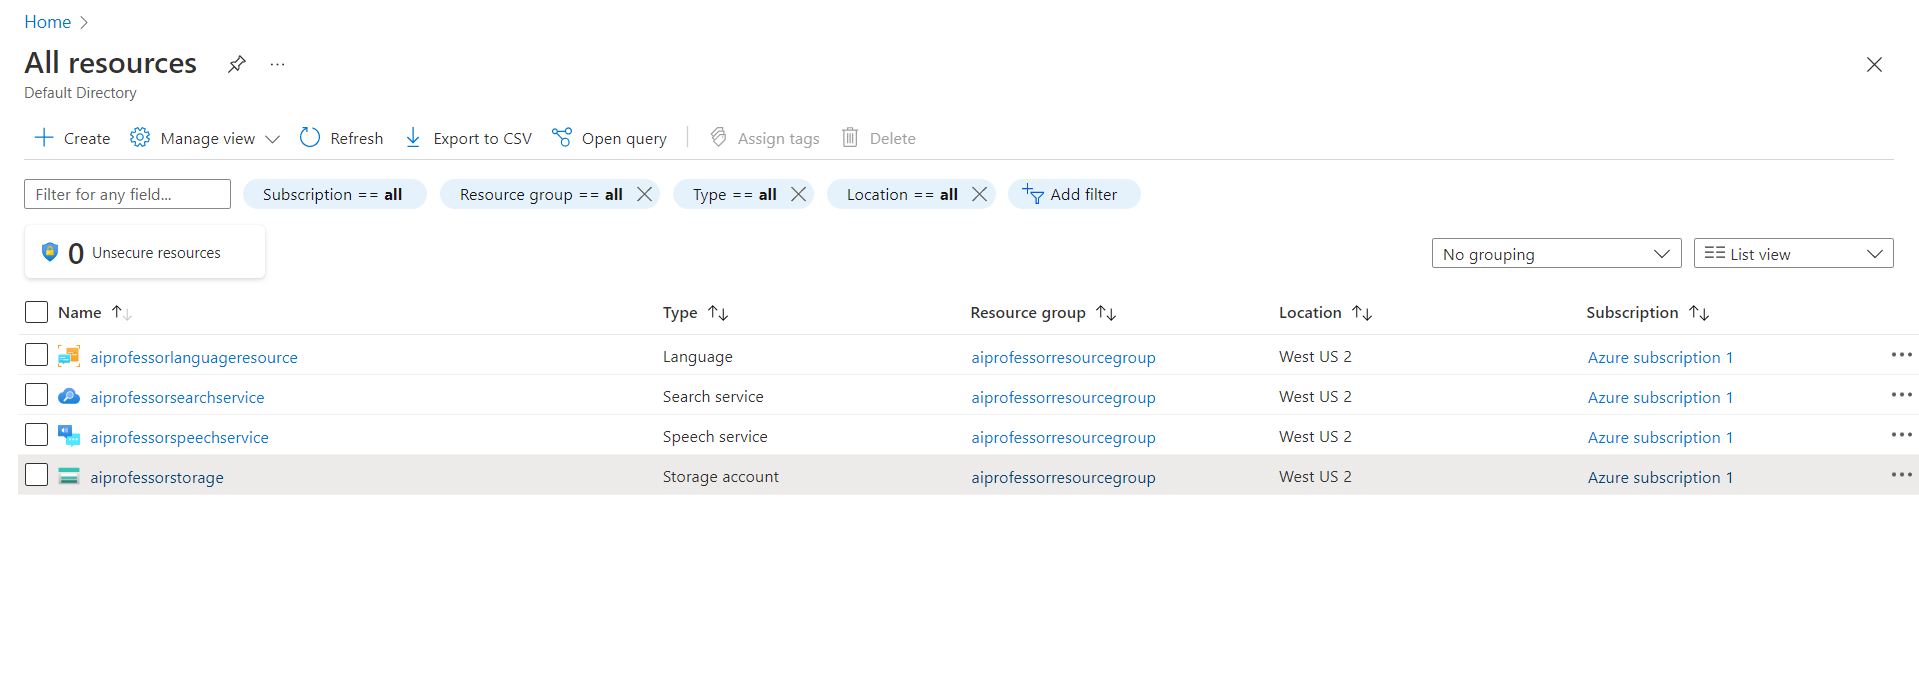The image size is (1919, 687).
Task: Open the resource group link in Language row
Action: pos(1063,357)
